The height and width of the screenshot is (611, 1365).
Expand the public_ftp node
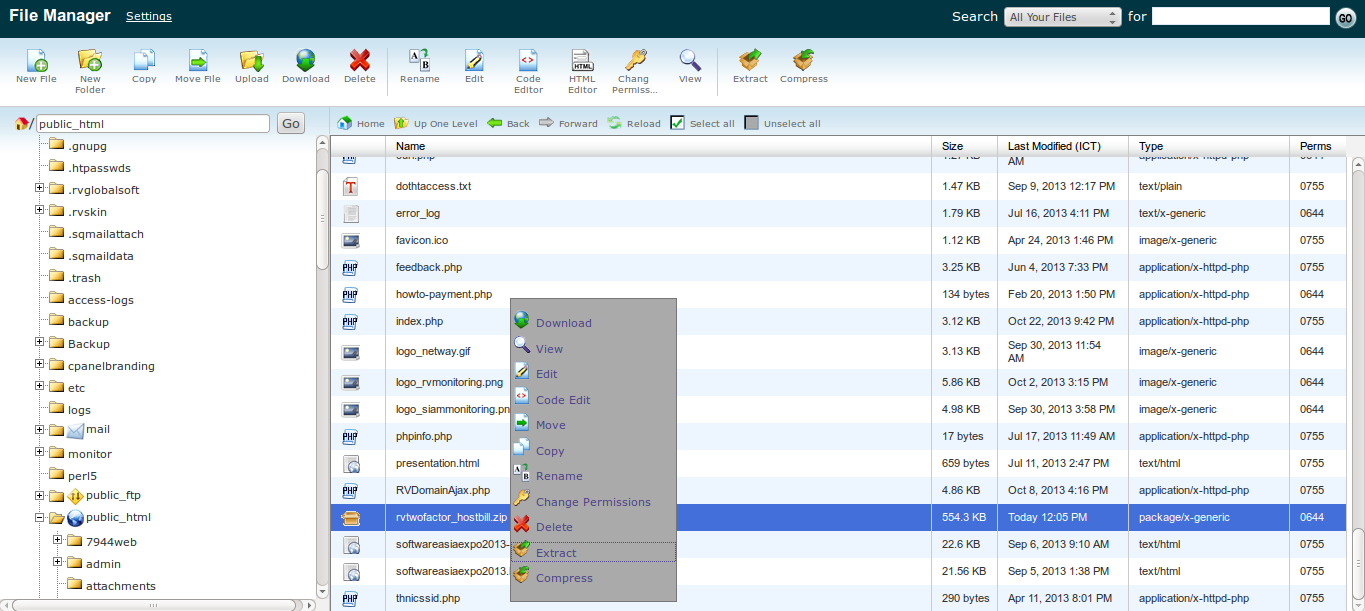pos(40,495)
